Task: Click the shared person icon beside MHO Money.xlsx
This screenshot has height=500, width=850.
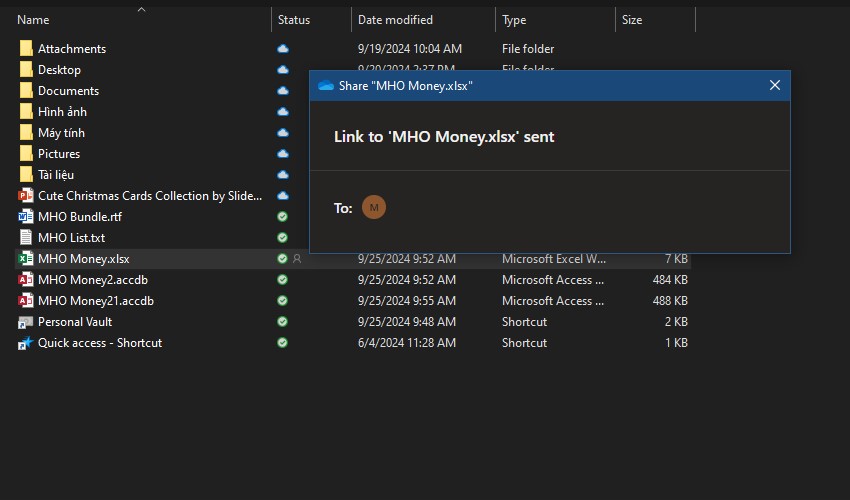Action: [x=296, y=259]
